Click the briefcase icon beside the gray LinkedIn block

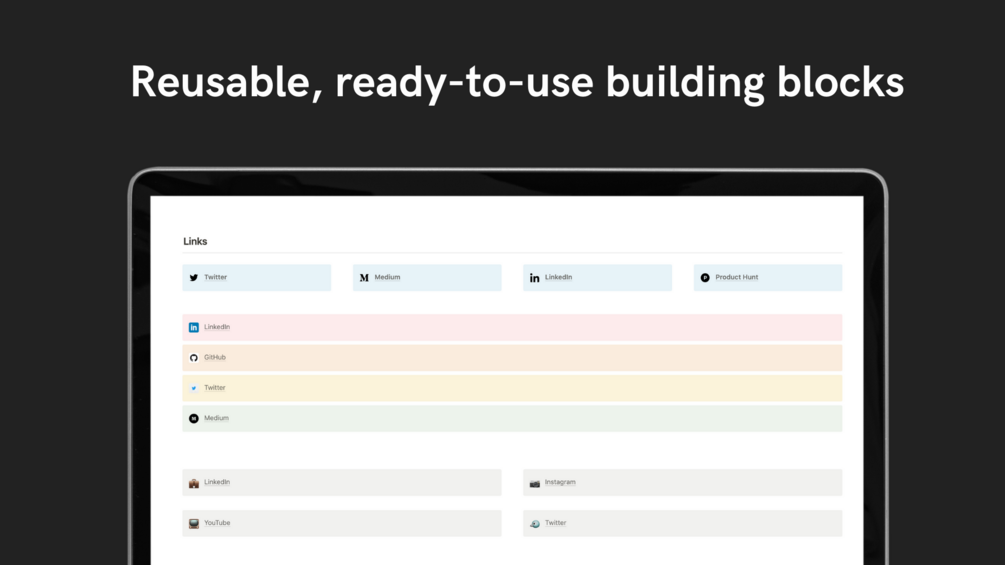194,483
